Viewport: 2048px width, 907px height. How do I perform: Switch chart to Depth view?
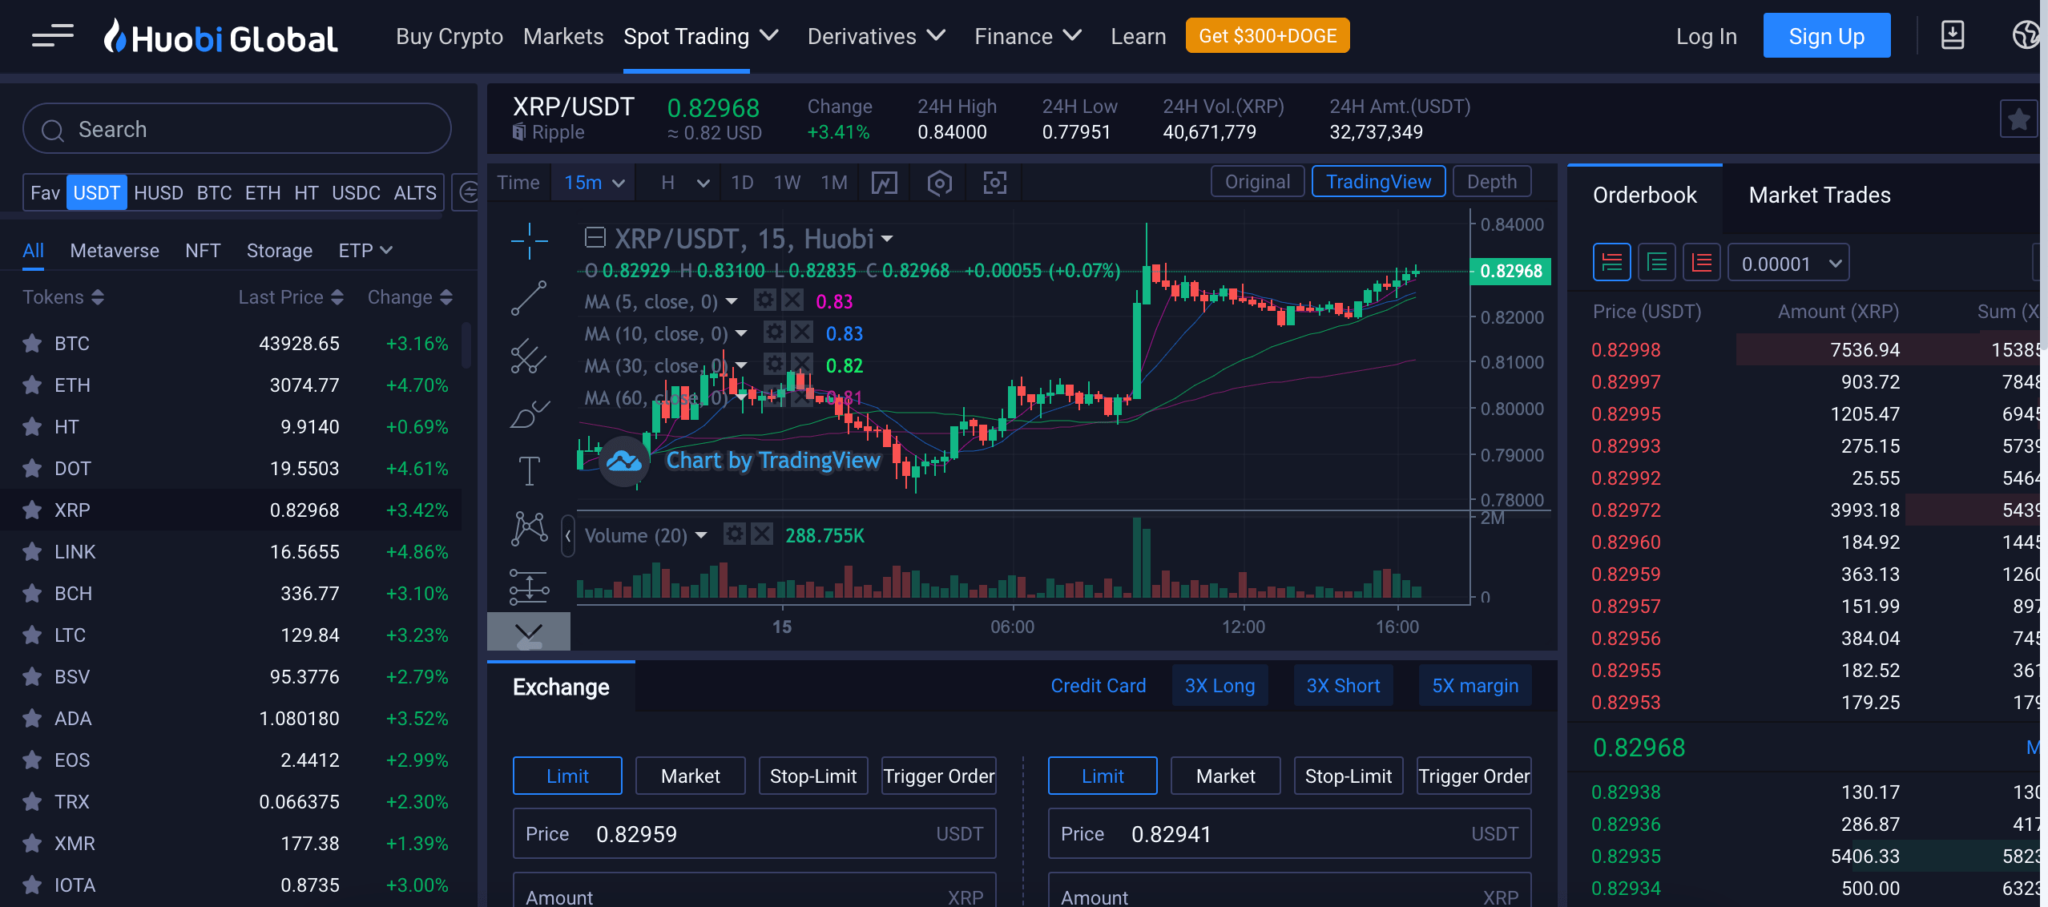[x=1491, y=182]
